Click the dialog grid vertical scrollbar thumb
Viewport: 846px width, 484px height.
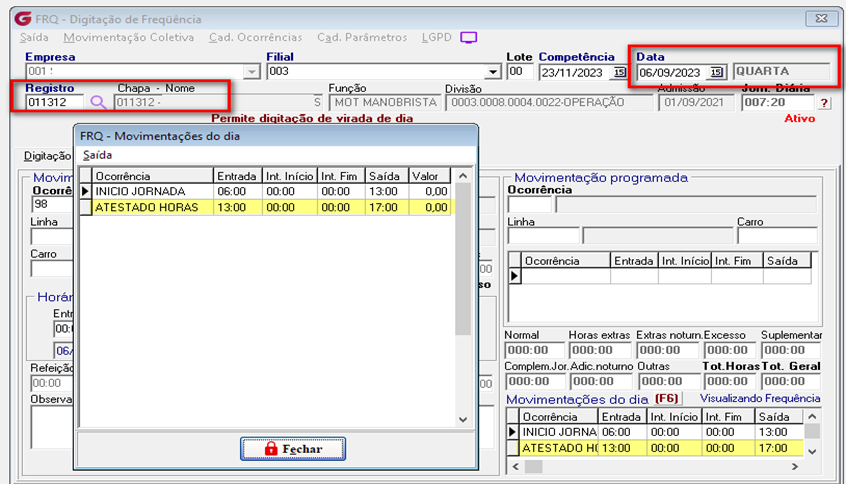pos(463,259)
